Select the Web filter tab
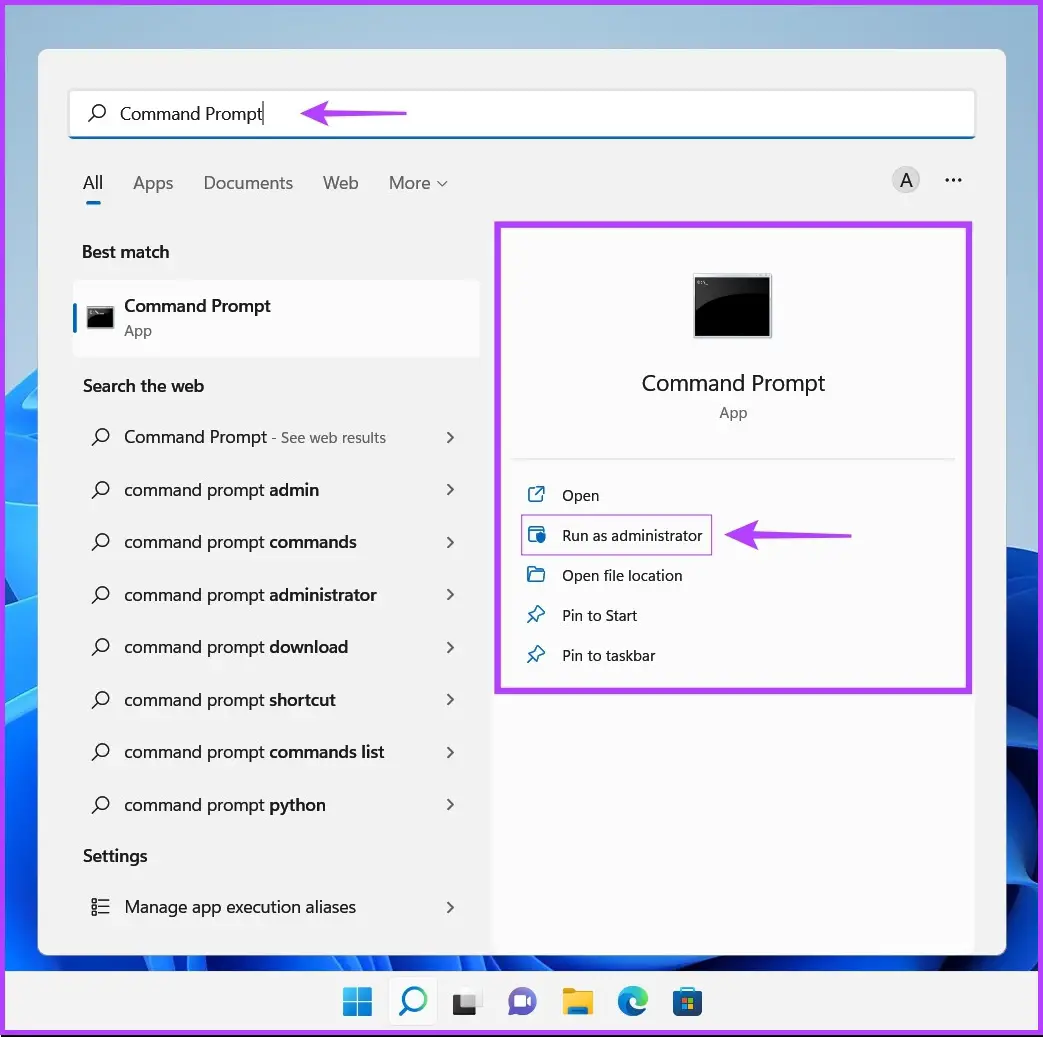The width and height of the screenshot is (1043, 1037). coord(340,183)
